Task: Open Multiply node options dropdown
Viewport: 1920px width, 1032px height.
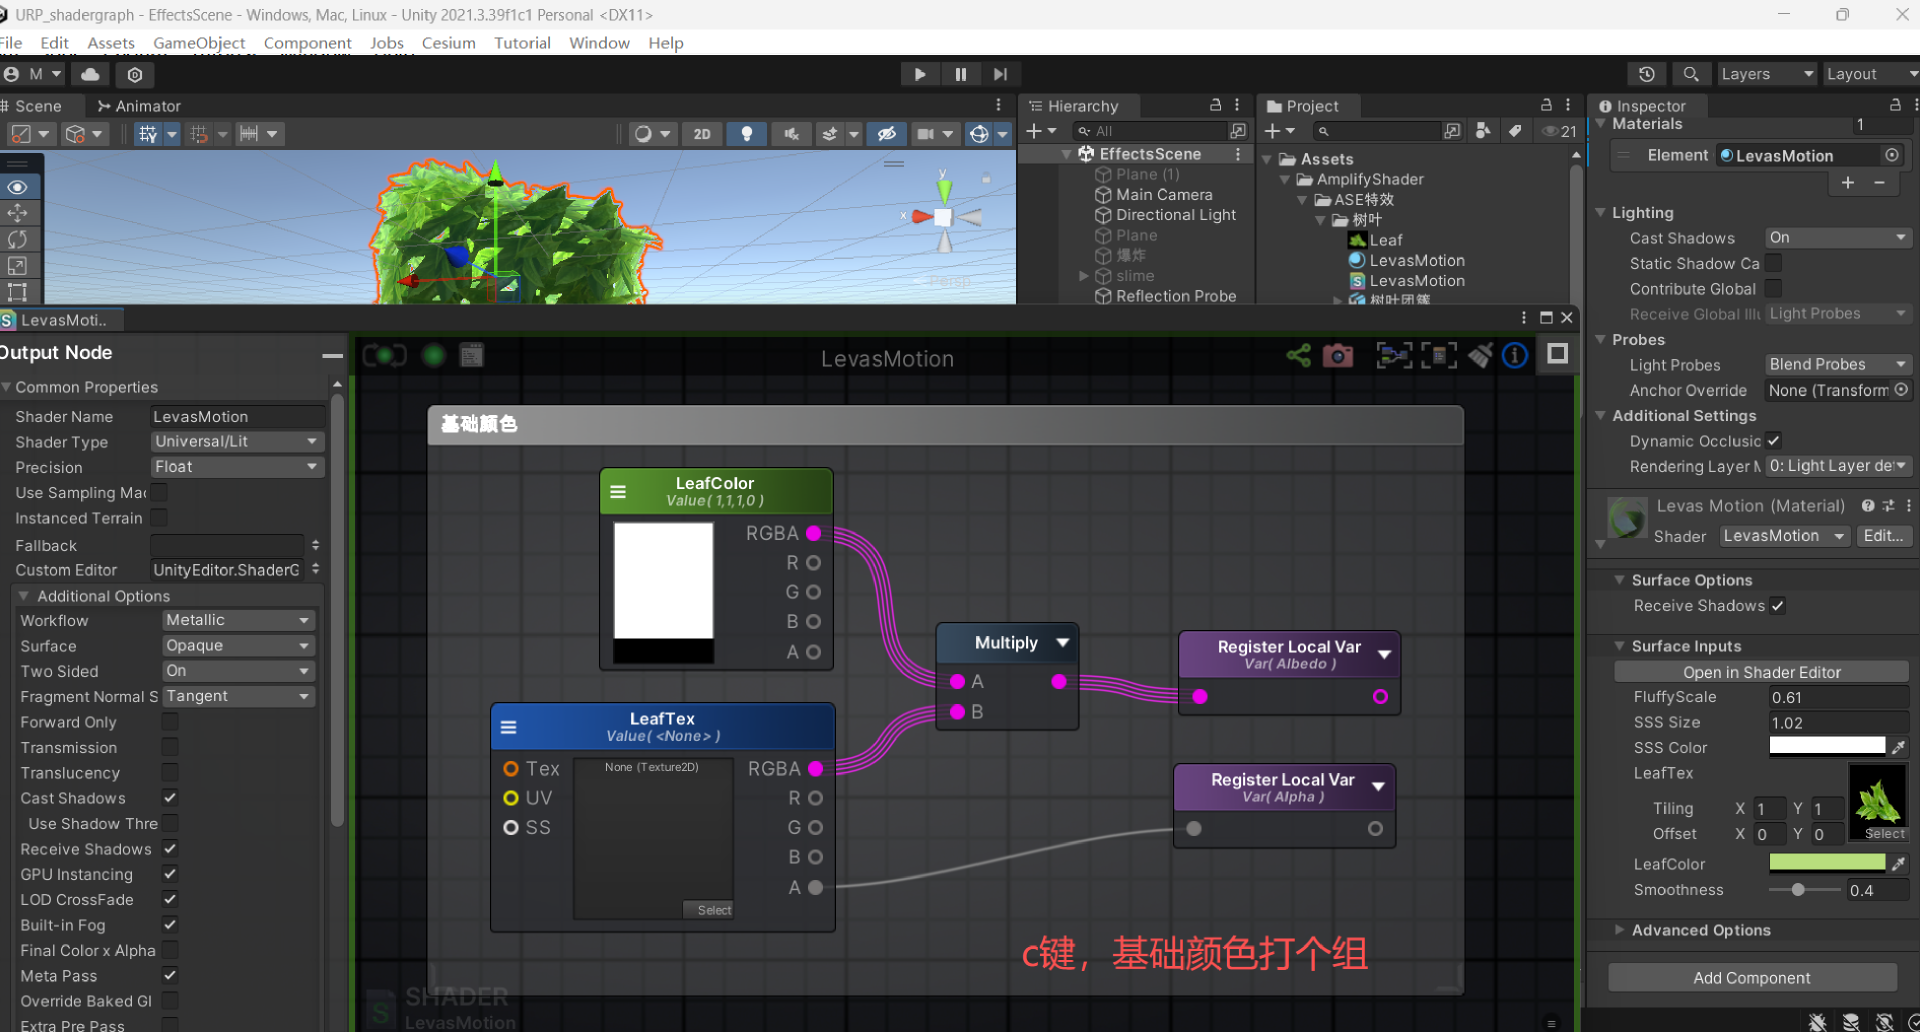Action: click(1063, 643)
